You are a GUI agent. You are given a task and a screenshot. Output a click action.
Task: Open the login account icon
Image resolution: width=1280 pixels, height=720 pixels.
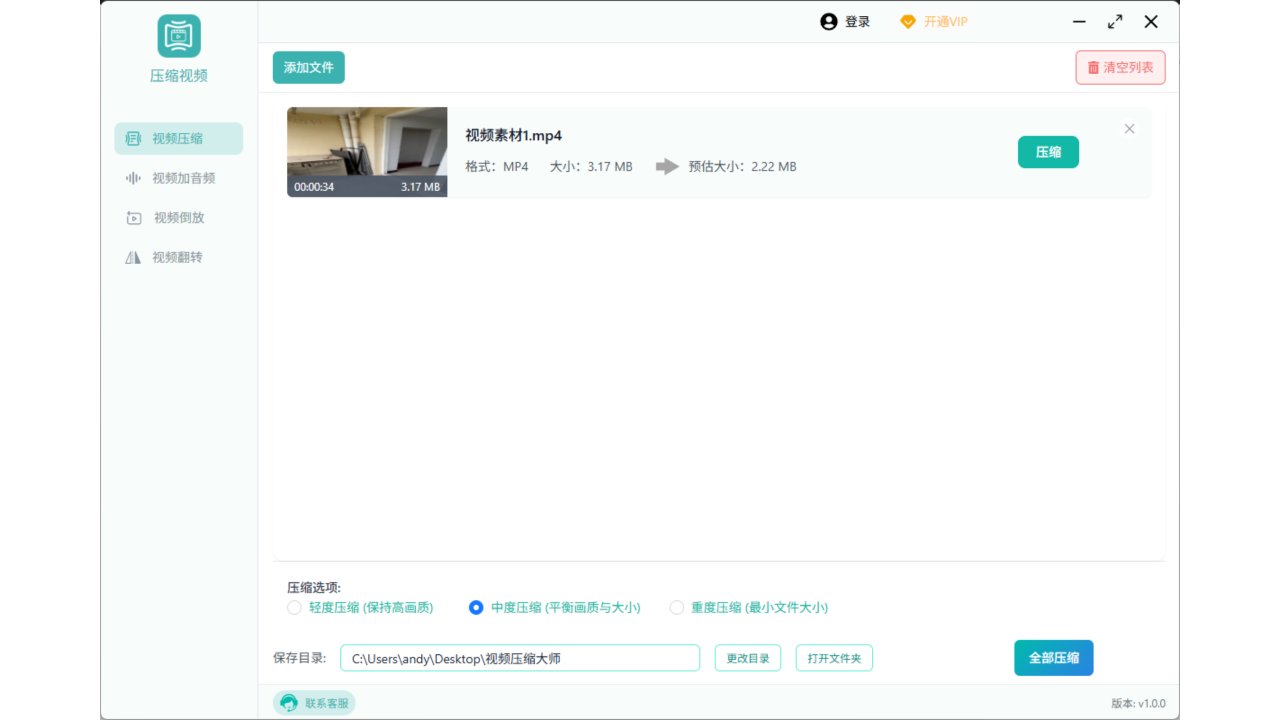(828, 21)
